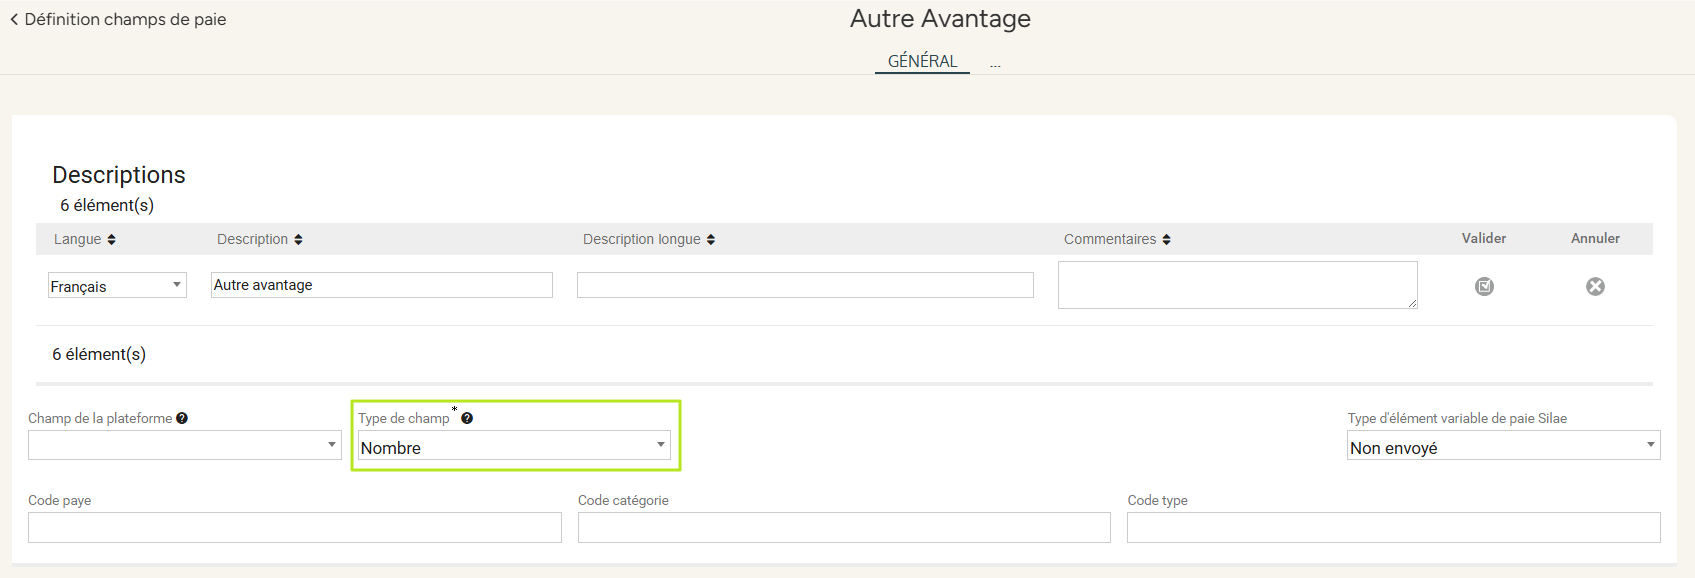Switch to the GÉNÉRAL tab

(922, 61)
